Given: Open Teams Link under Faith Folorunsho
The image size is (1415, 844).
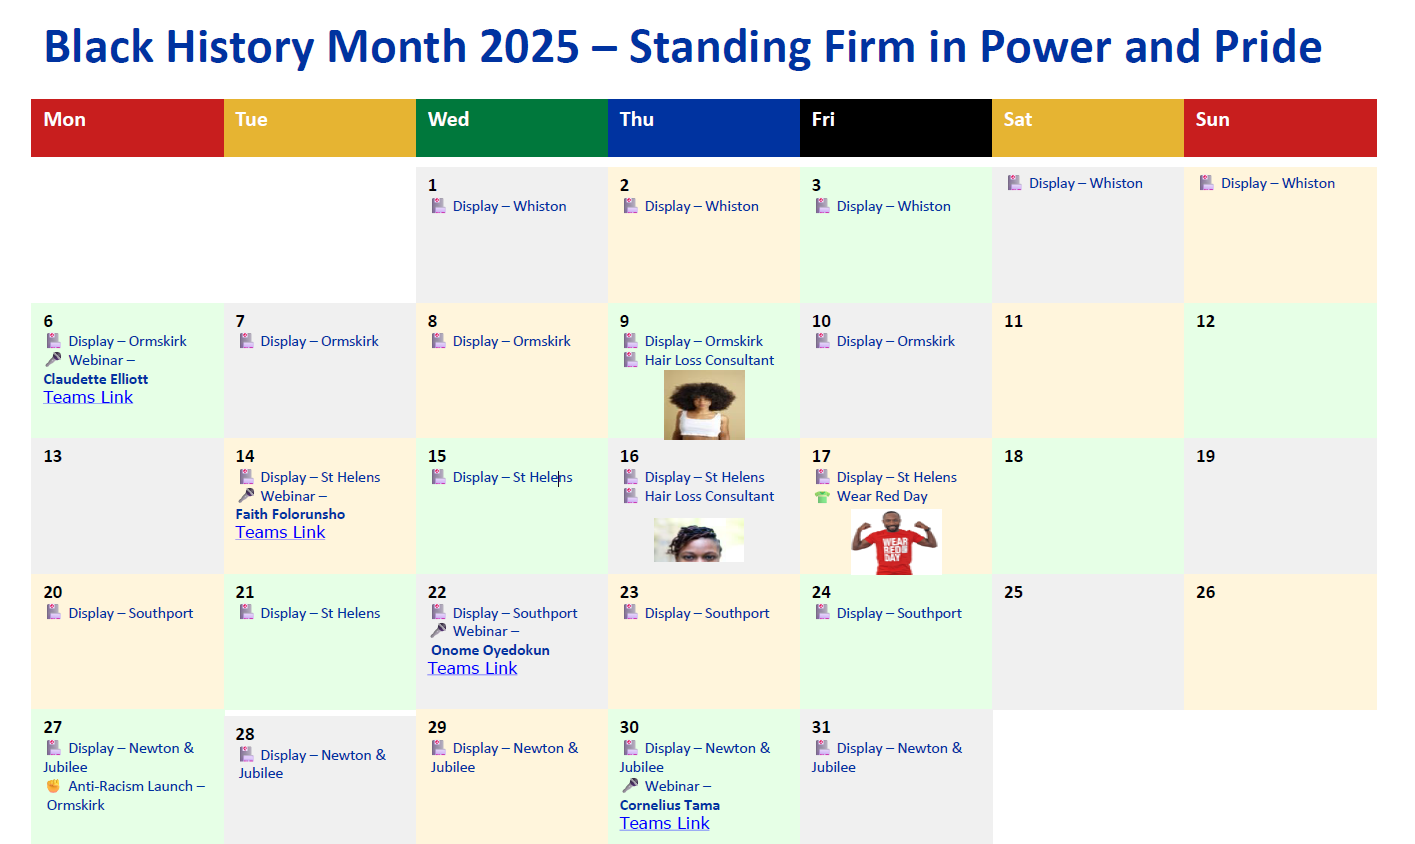Looking at the screenshot, I should (280, 532).
